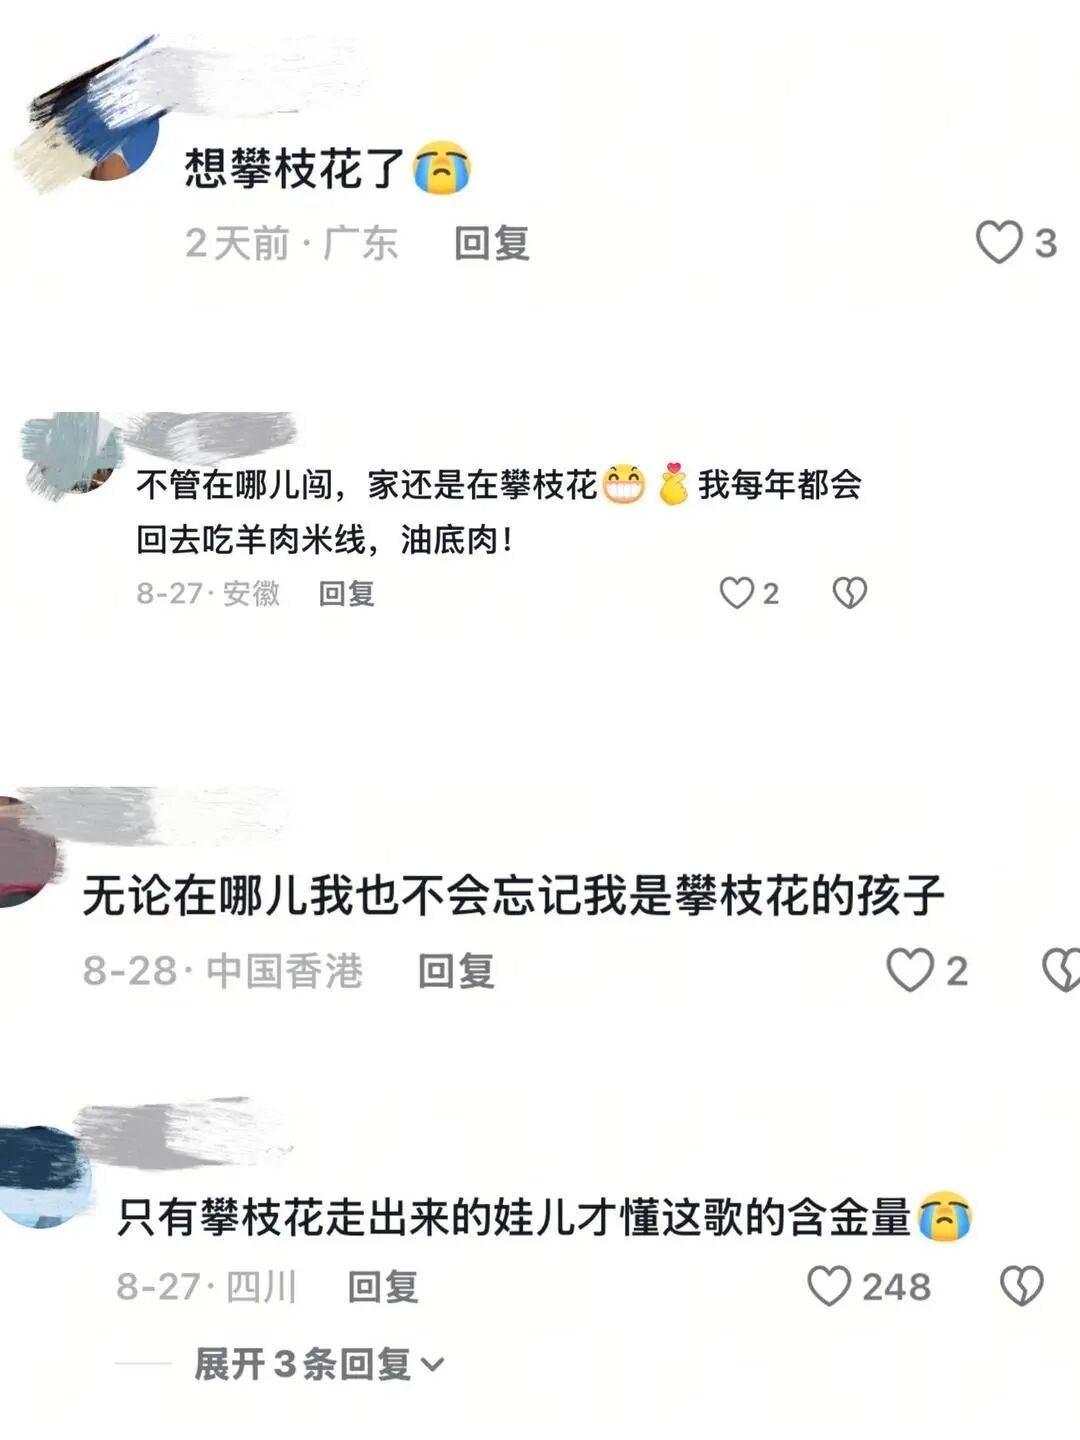This screenshot has height=1440, width=1080.
Task: Open the Sichuan commenter's avatar
Action: tap(42, 1177)
